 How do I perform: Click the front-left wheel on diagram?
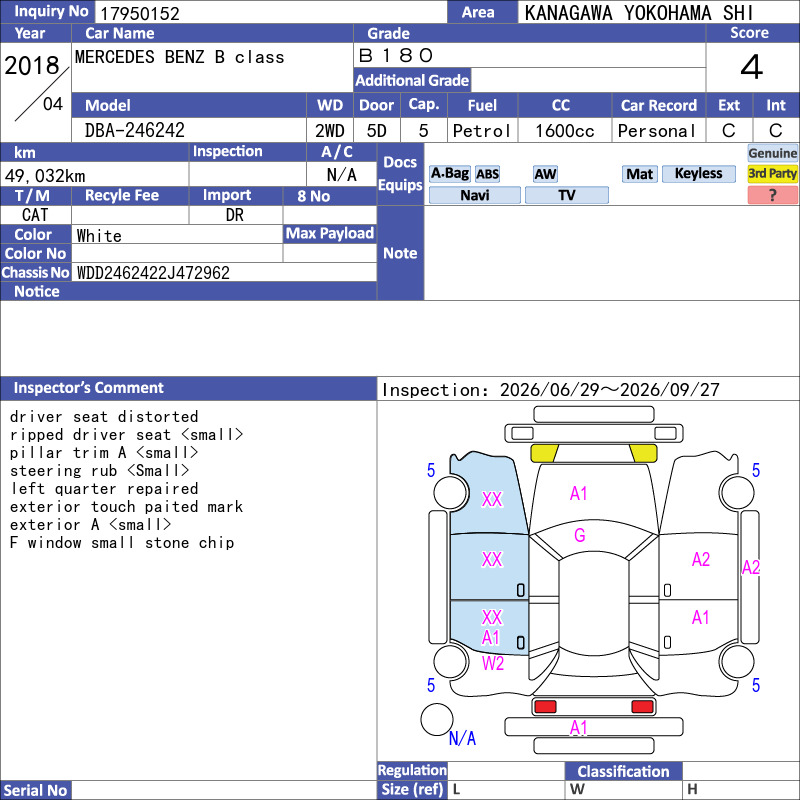(x=451, y=492)
